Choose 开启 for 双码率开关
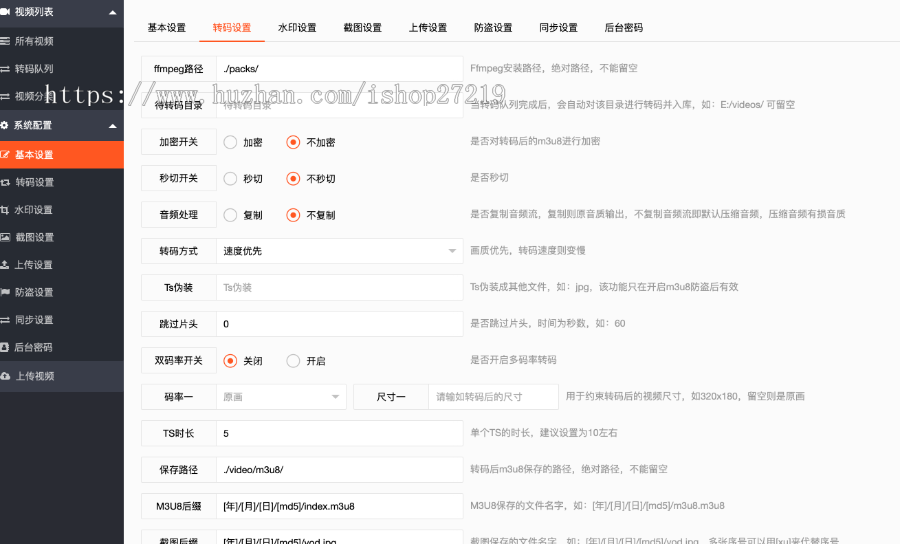Viewport: 900px width, 544px height. click(x=293, y=361)
